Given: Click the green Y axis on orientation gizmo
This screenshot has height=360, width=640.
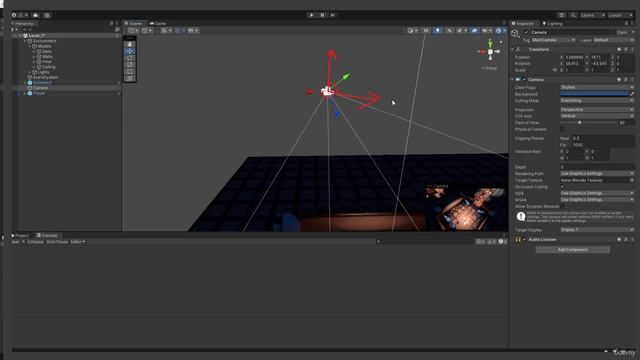Looking at the screenshot, I should (490, 43).
